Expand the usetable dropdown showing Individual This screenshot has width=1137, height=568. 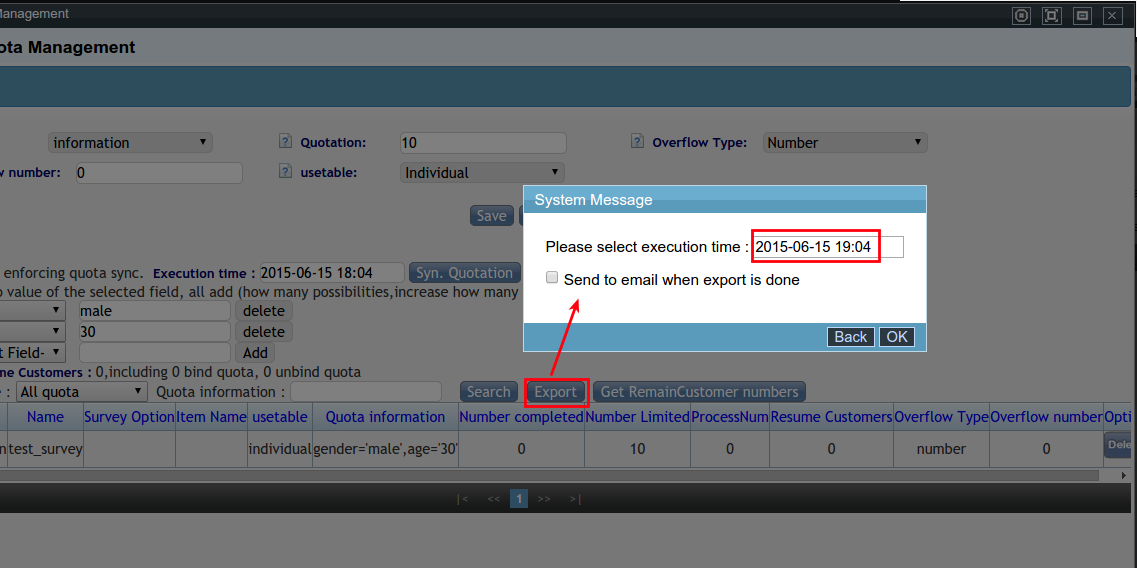(482, 173)
